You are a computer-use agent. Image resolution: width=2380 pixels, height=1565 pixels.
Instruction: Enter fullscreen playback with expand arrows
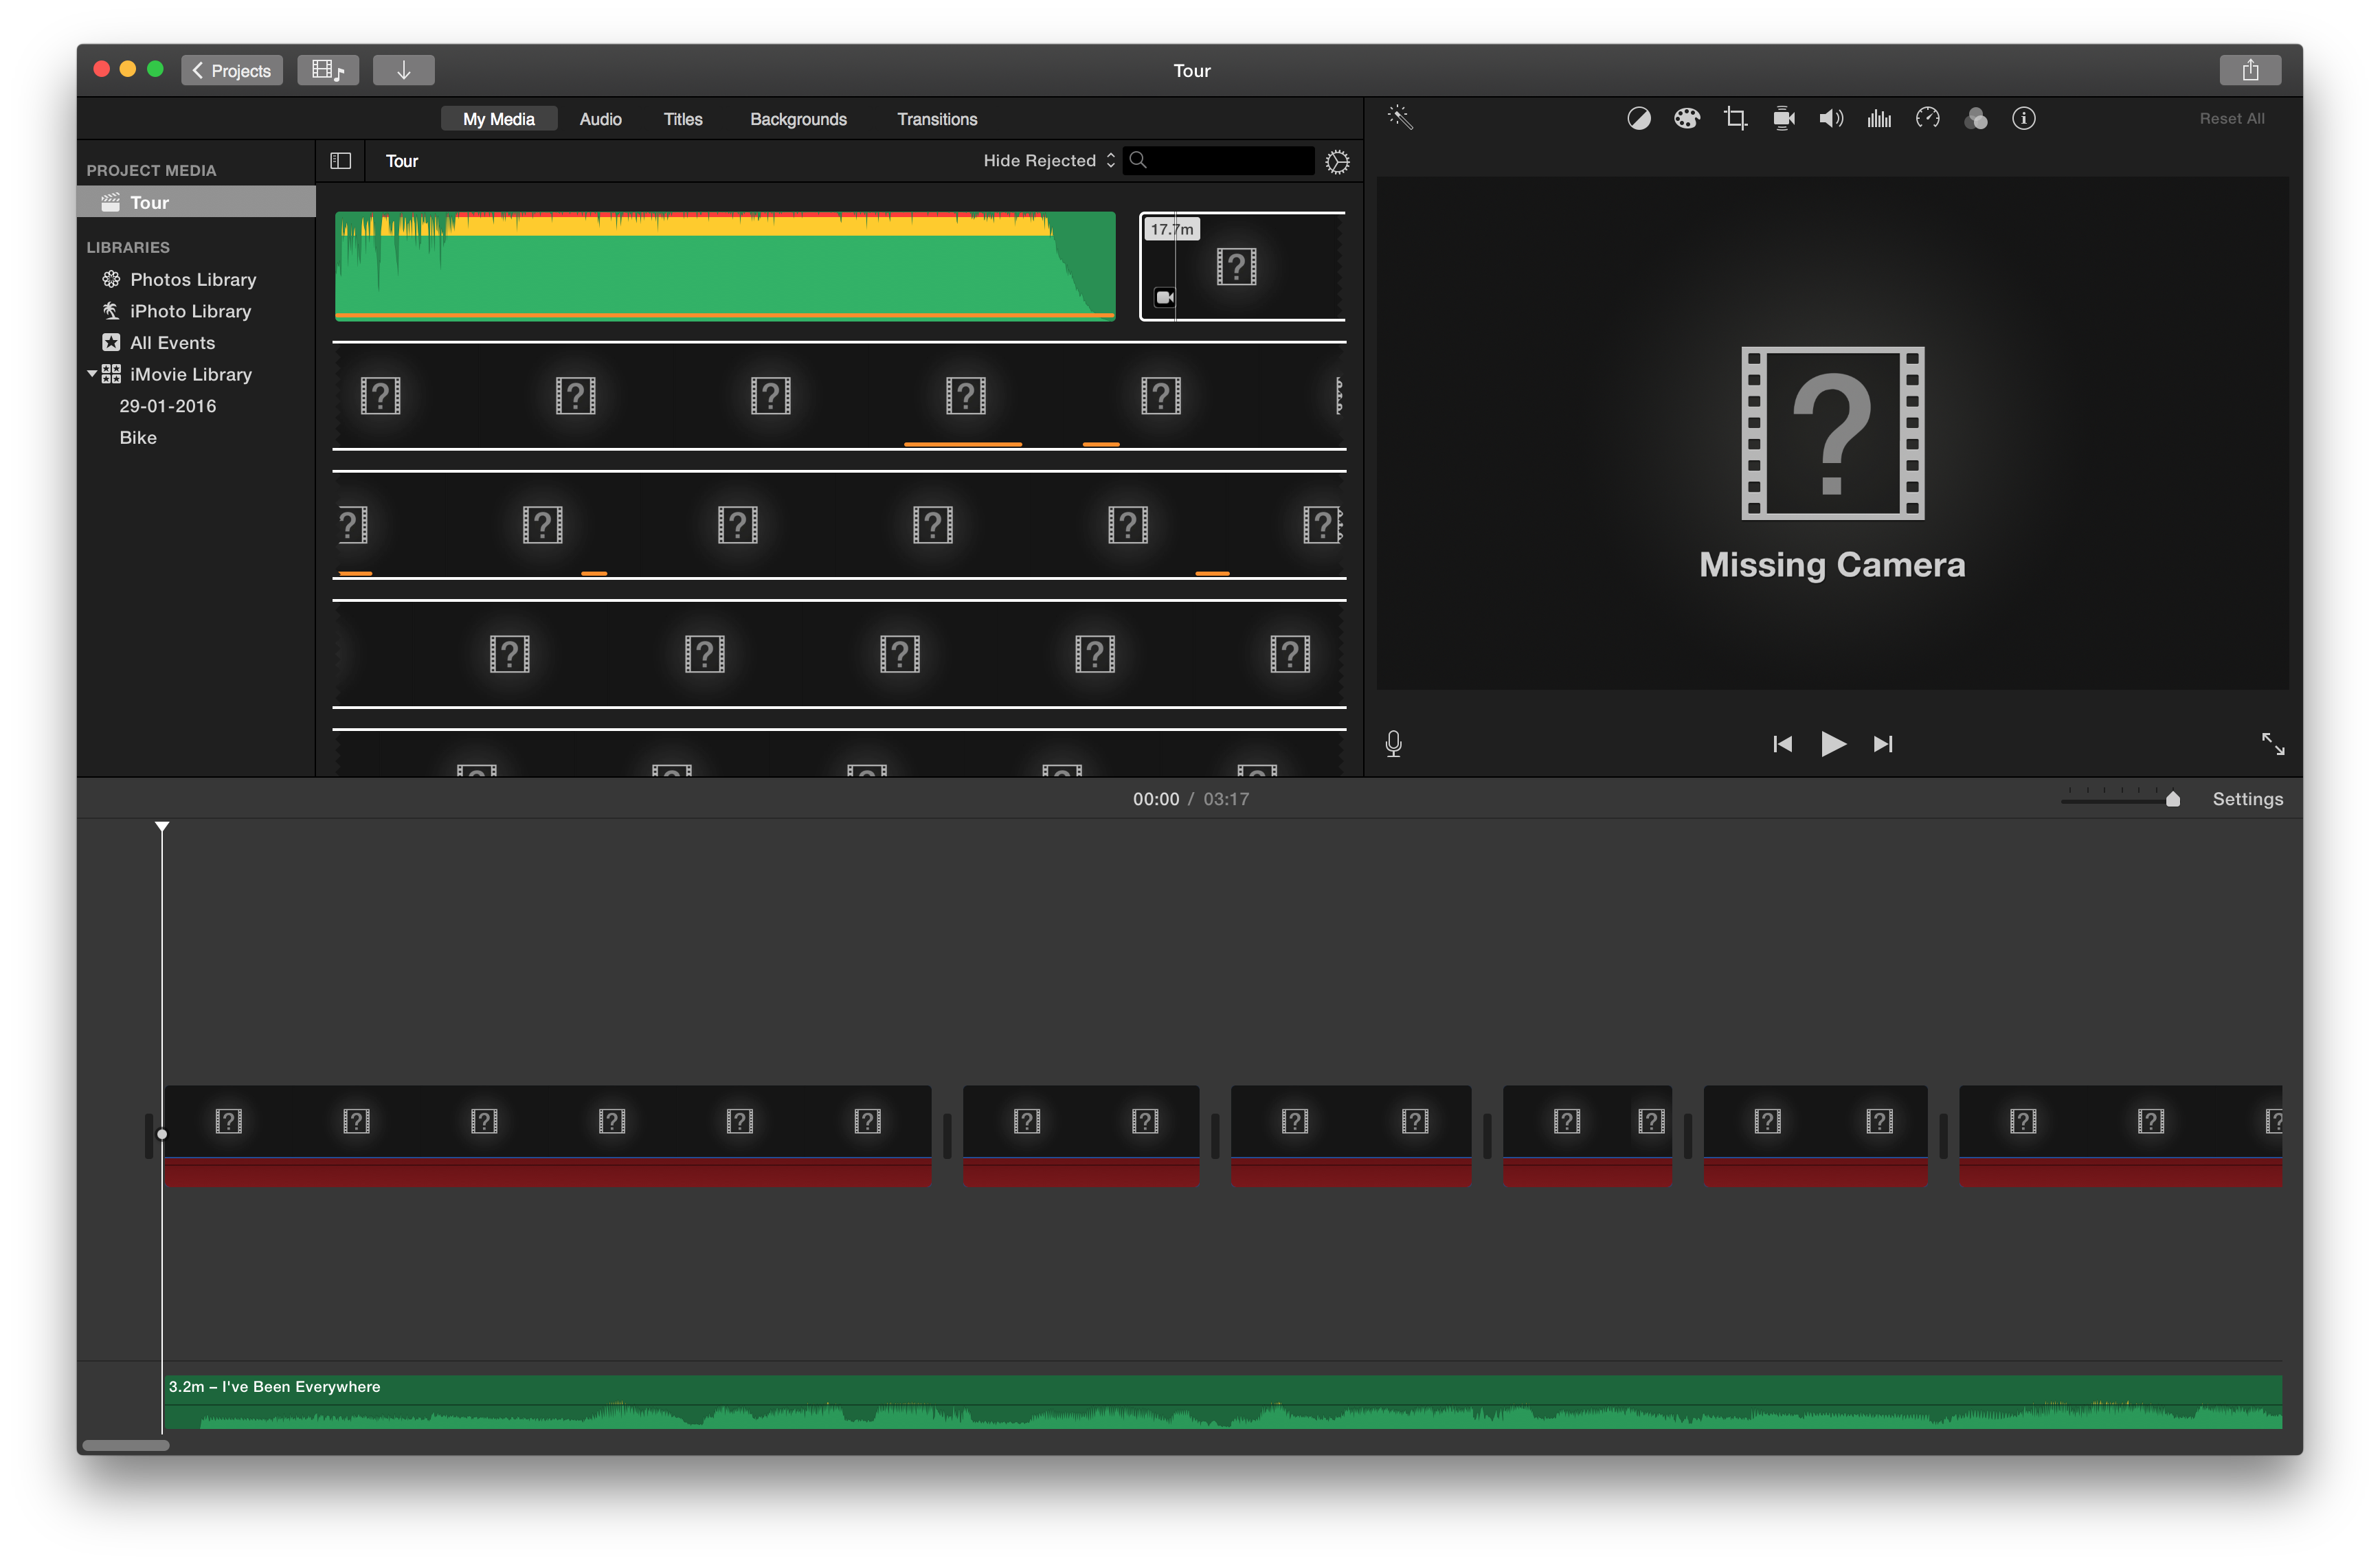(2272, 743)
